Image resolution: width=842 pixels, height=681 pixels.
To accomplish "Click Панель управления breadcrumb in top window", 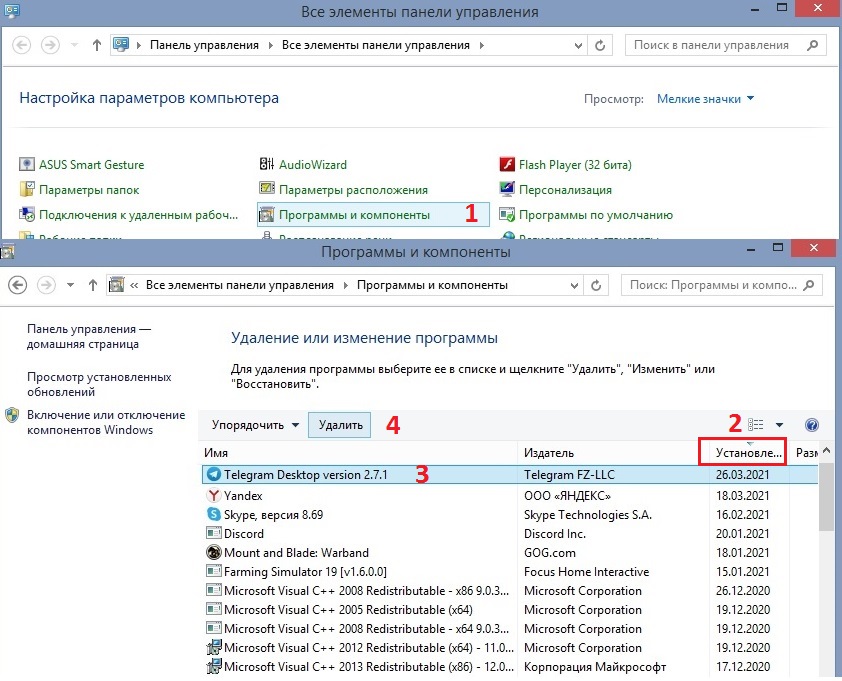I will pos(204,45).
